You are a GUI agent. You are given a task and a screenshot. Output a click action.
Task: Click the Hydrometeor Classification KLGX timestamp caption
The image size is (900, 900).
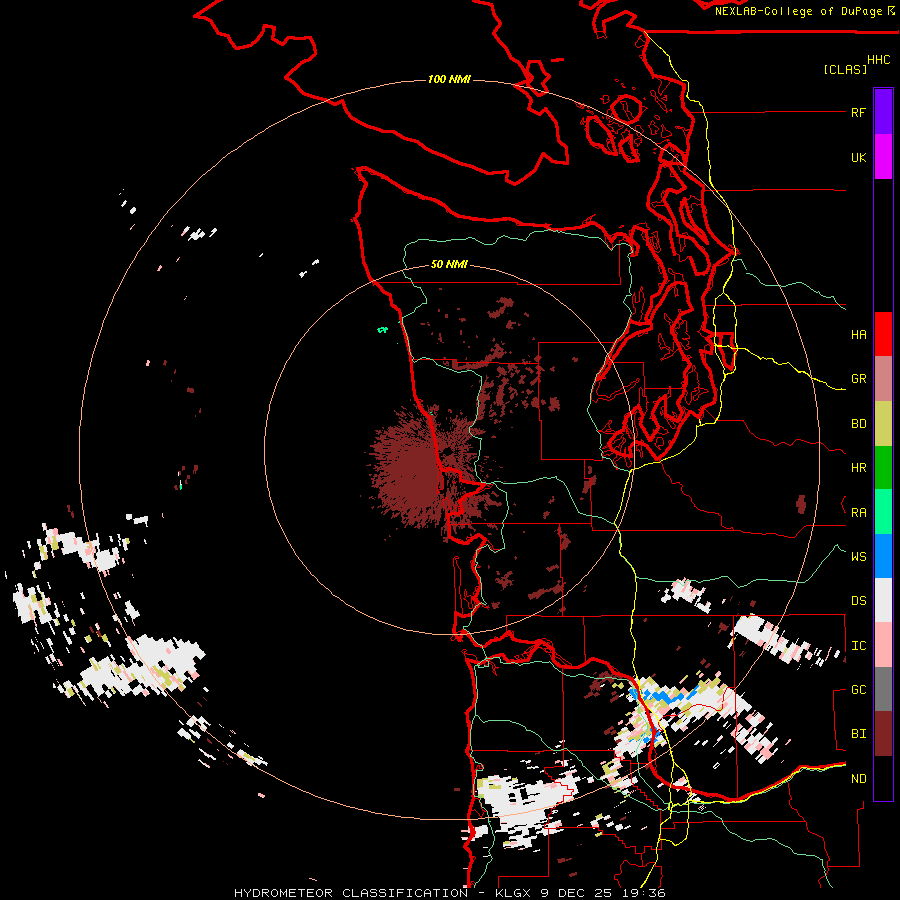click(449, 893)
